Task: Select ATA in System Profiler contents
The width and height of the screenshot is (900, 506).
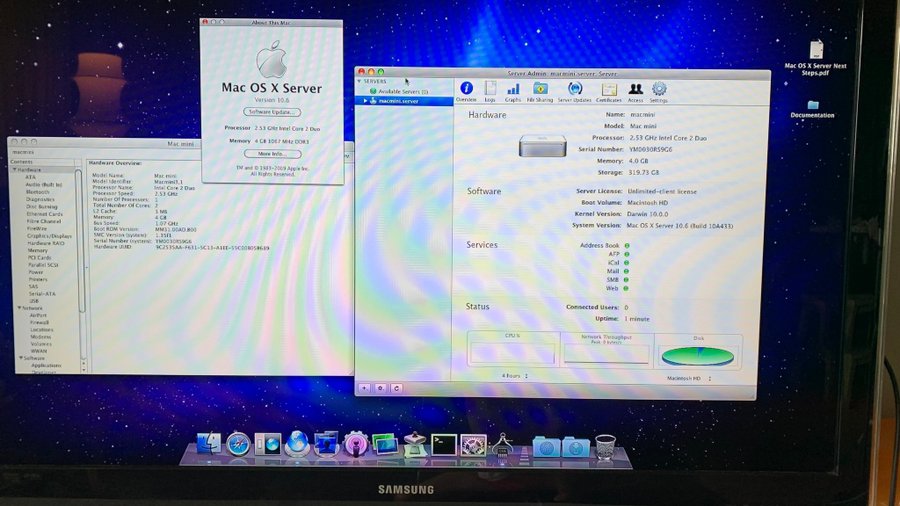Action: (30, 177)
